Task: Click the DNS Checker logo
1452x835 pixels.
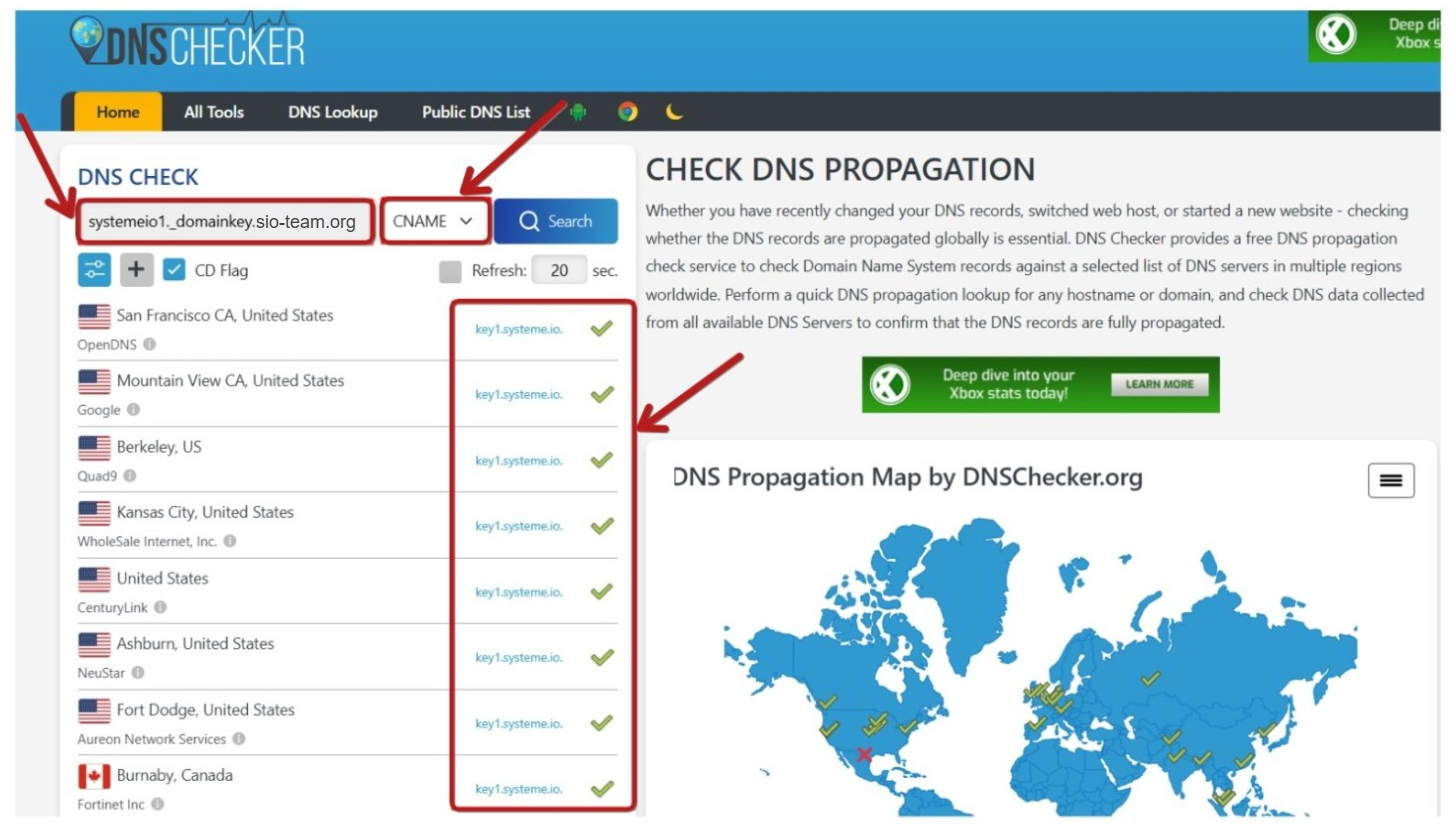Action: [x=187, y=43]
